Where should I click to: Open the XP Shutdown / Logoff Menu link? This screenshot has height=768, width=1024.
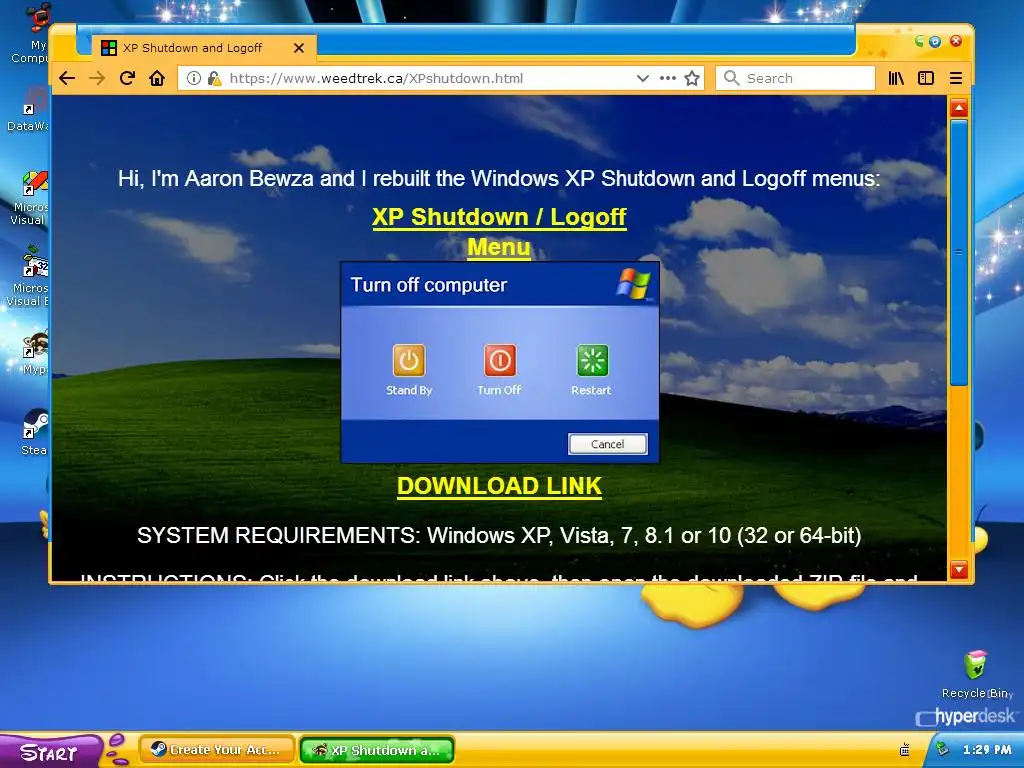click(499, 232)
